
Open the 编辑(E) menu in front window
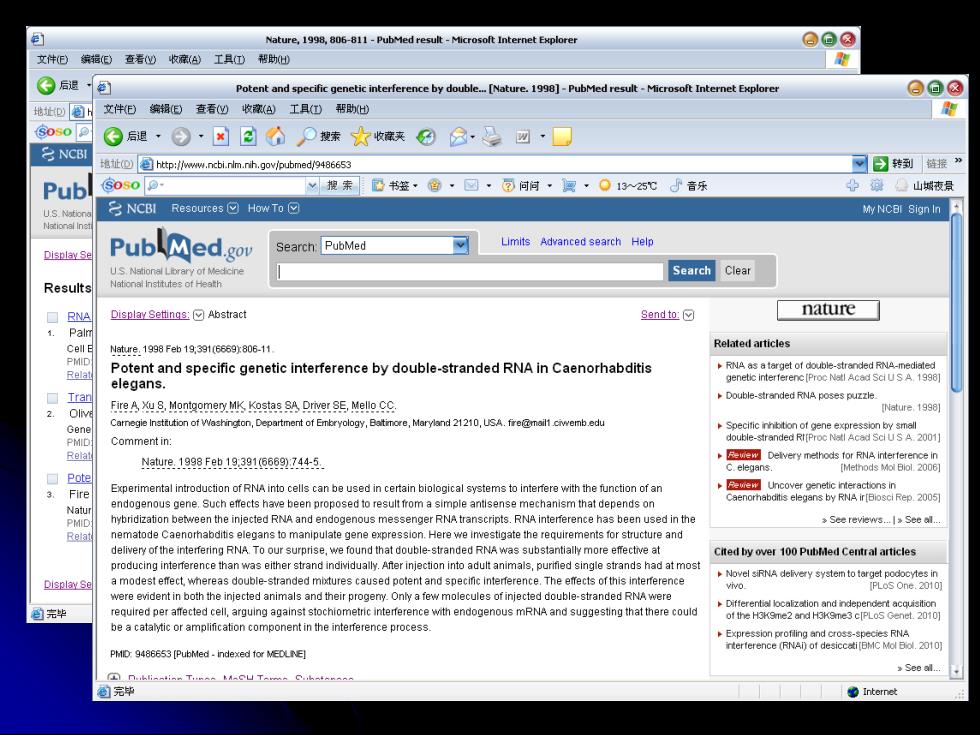(x=166, y=109)
